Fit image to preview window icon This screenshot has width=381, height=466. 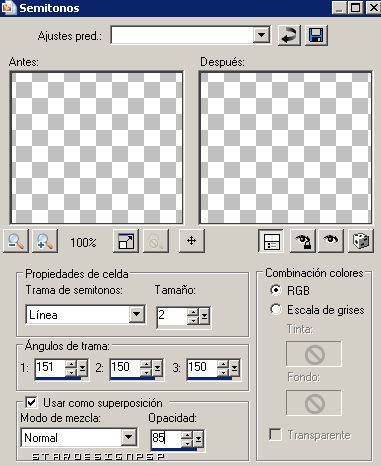pos(126,241)
